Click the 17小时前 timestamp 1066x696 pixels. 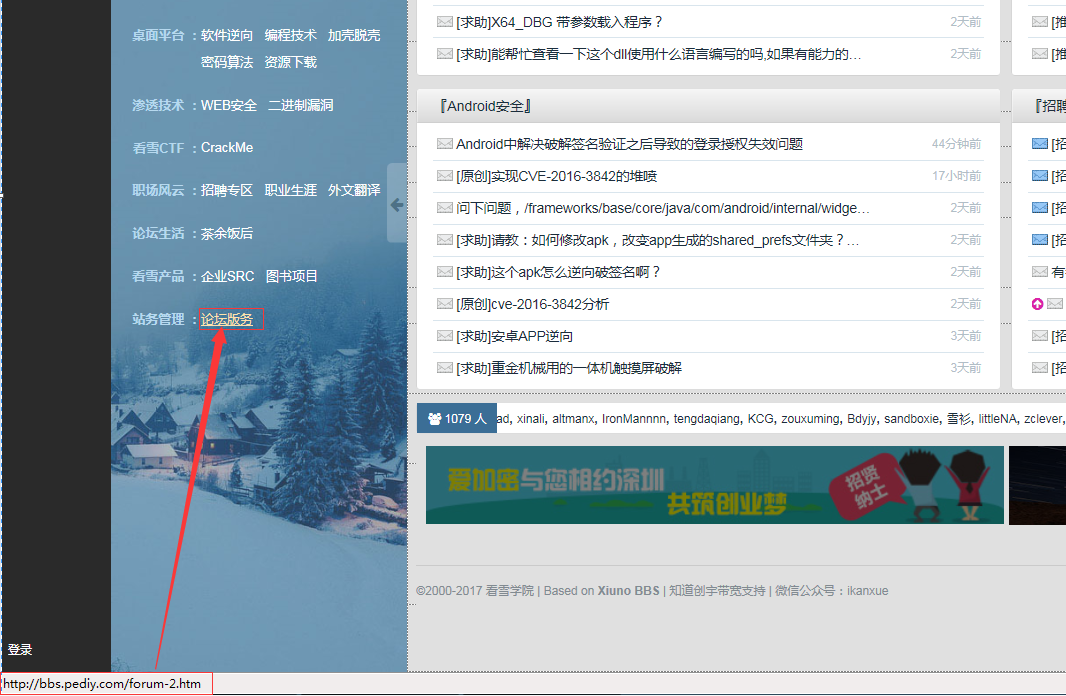tap(956, 176)
